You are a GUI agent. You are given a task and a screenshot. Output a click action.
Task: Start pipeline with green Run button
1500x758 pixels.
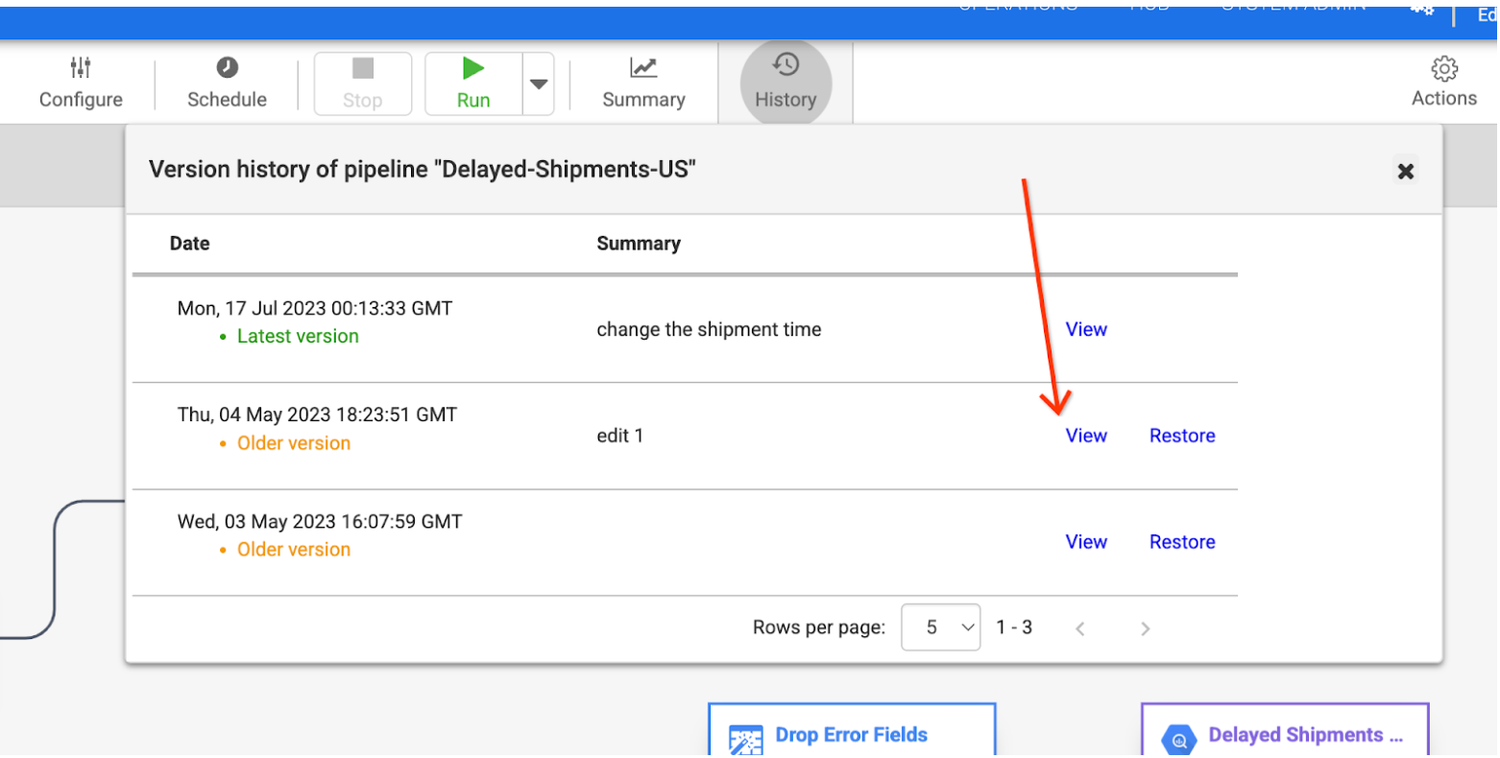tap(473, 83)
